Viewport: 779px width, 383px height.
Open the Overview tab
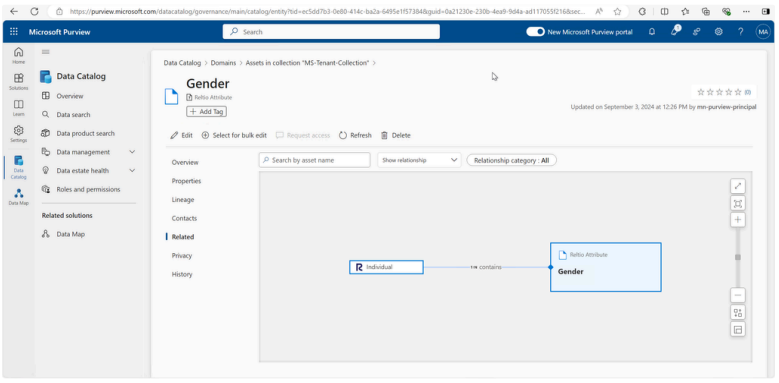(185, 162)
